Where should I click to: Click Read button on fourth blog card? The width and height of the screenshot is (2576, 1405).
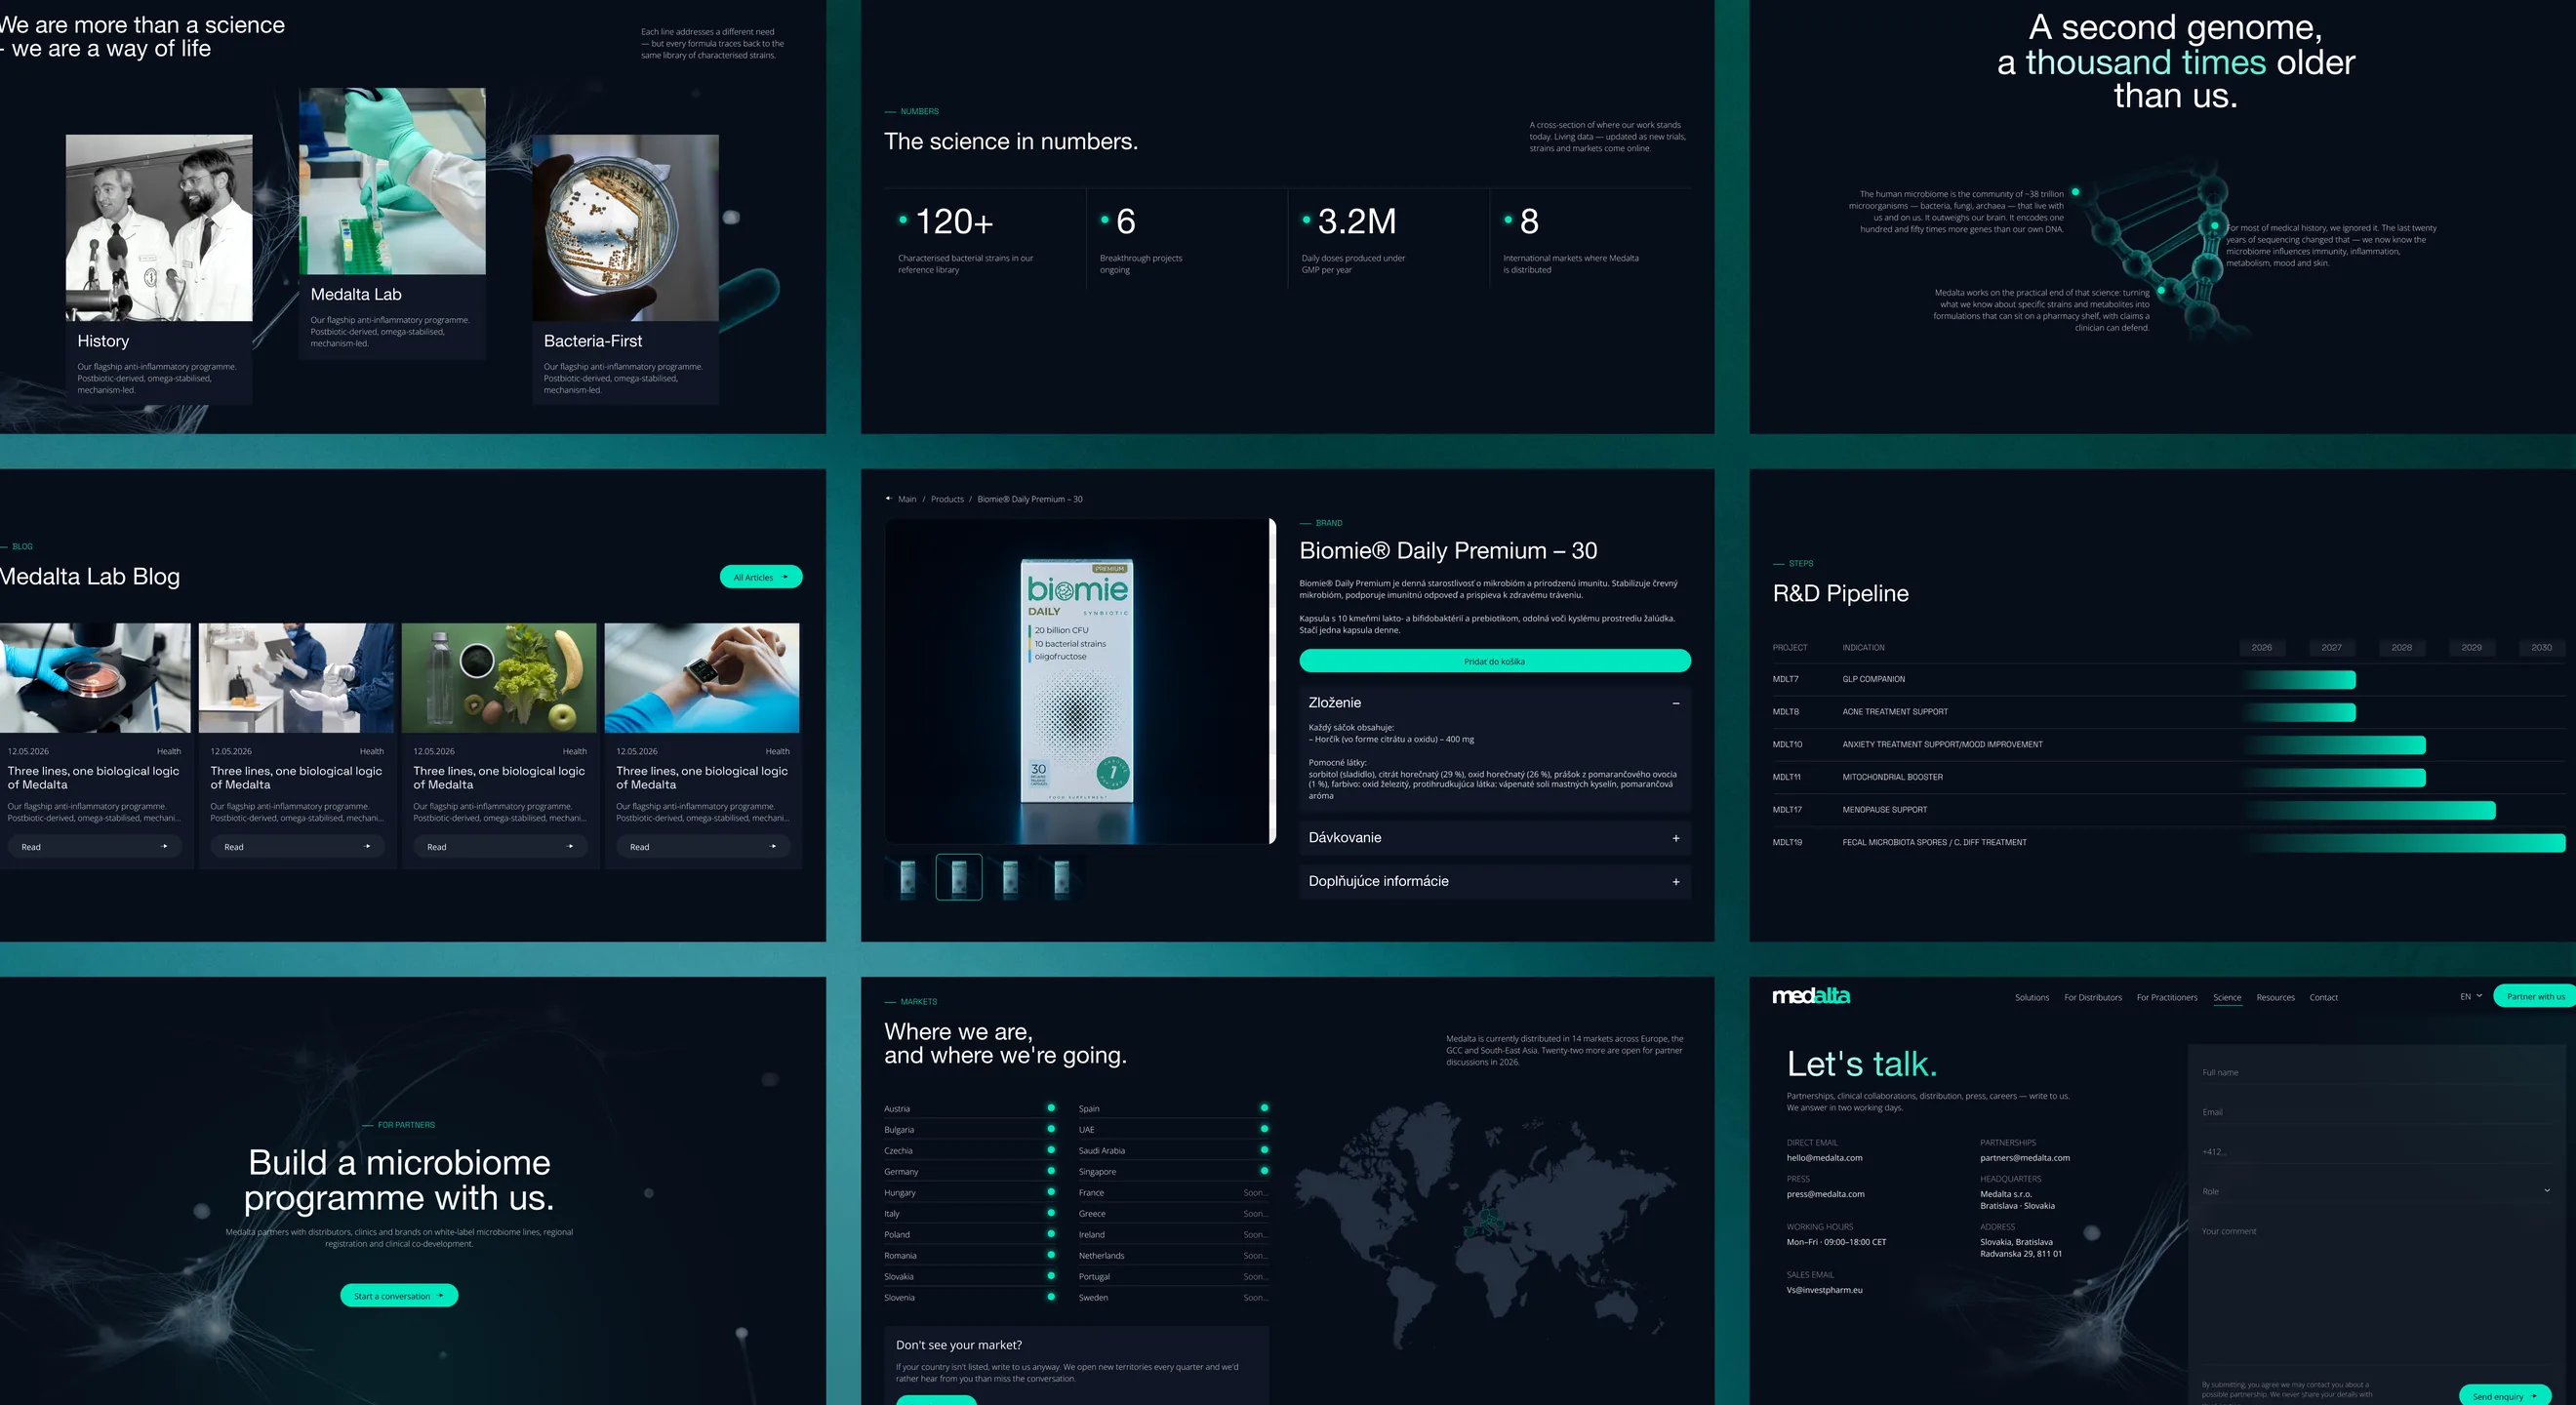click(x=703, y=847)
